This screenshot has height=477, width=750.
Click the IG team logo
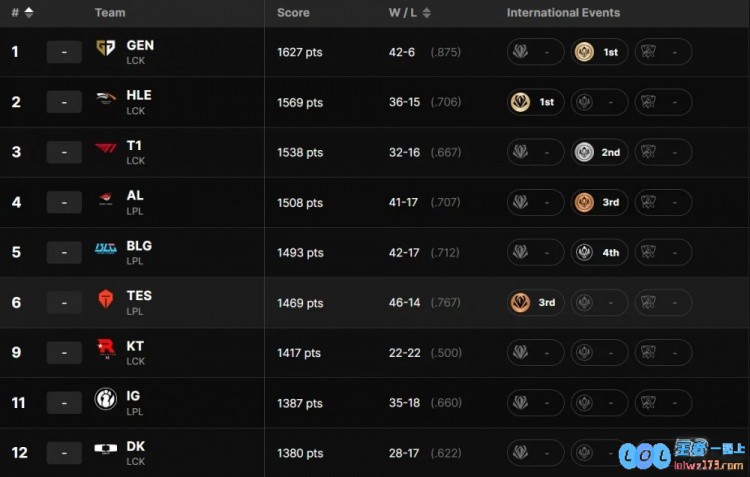point(105,399)
